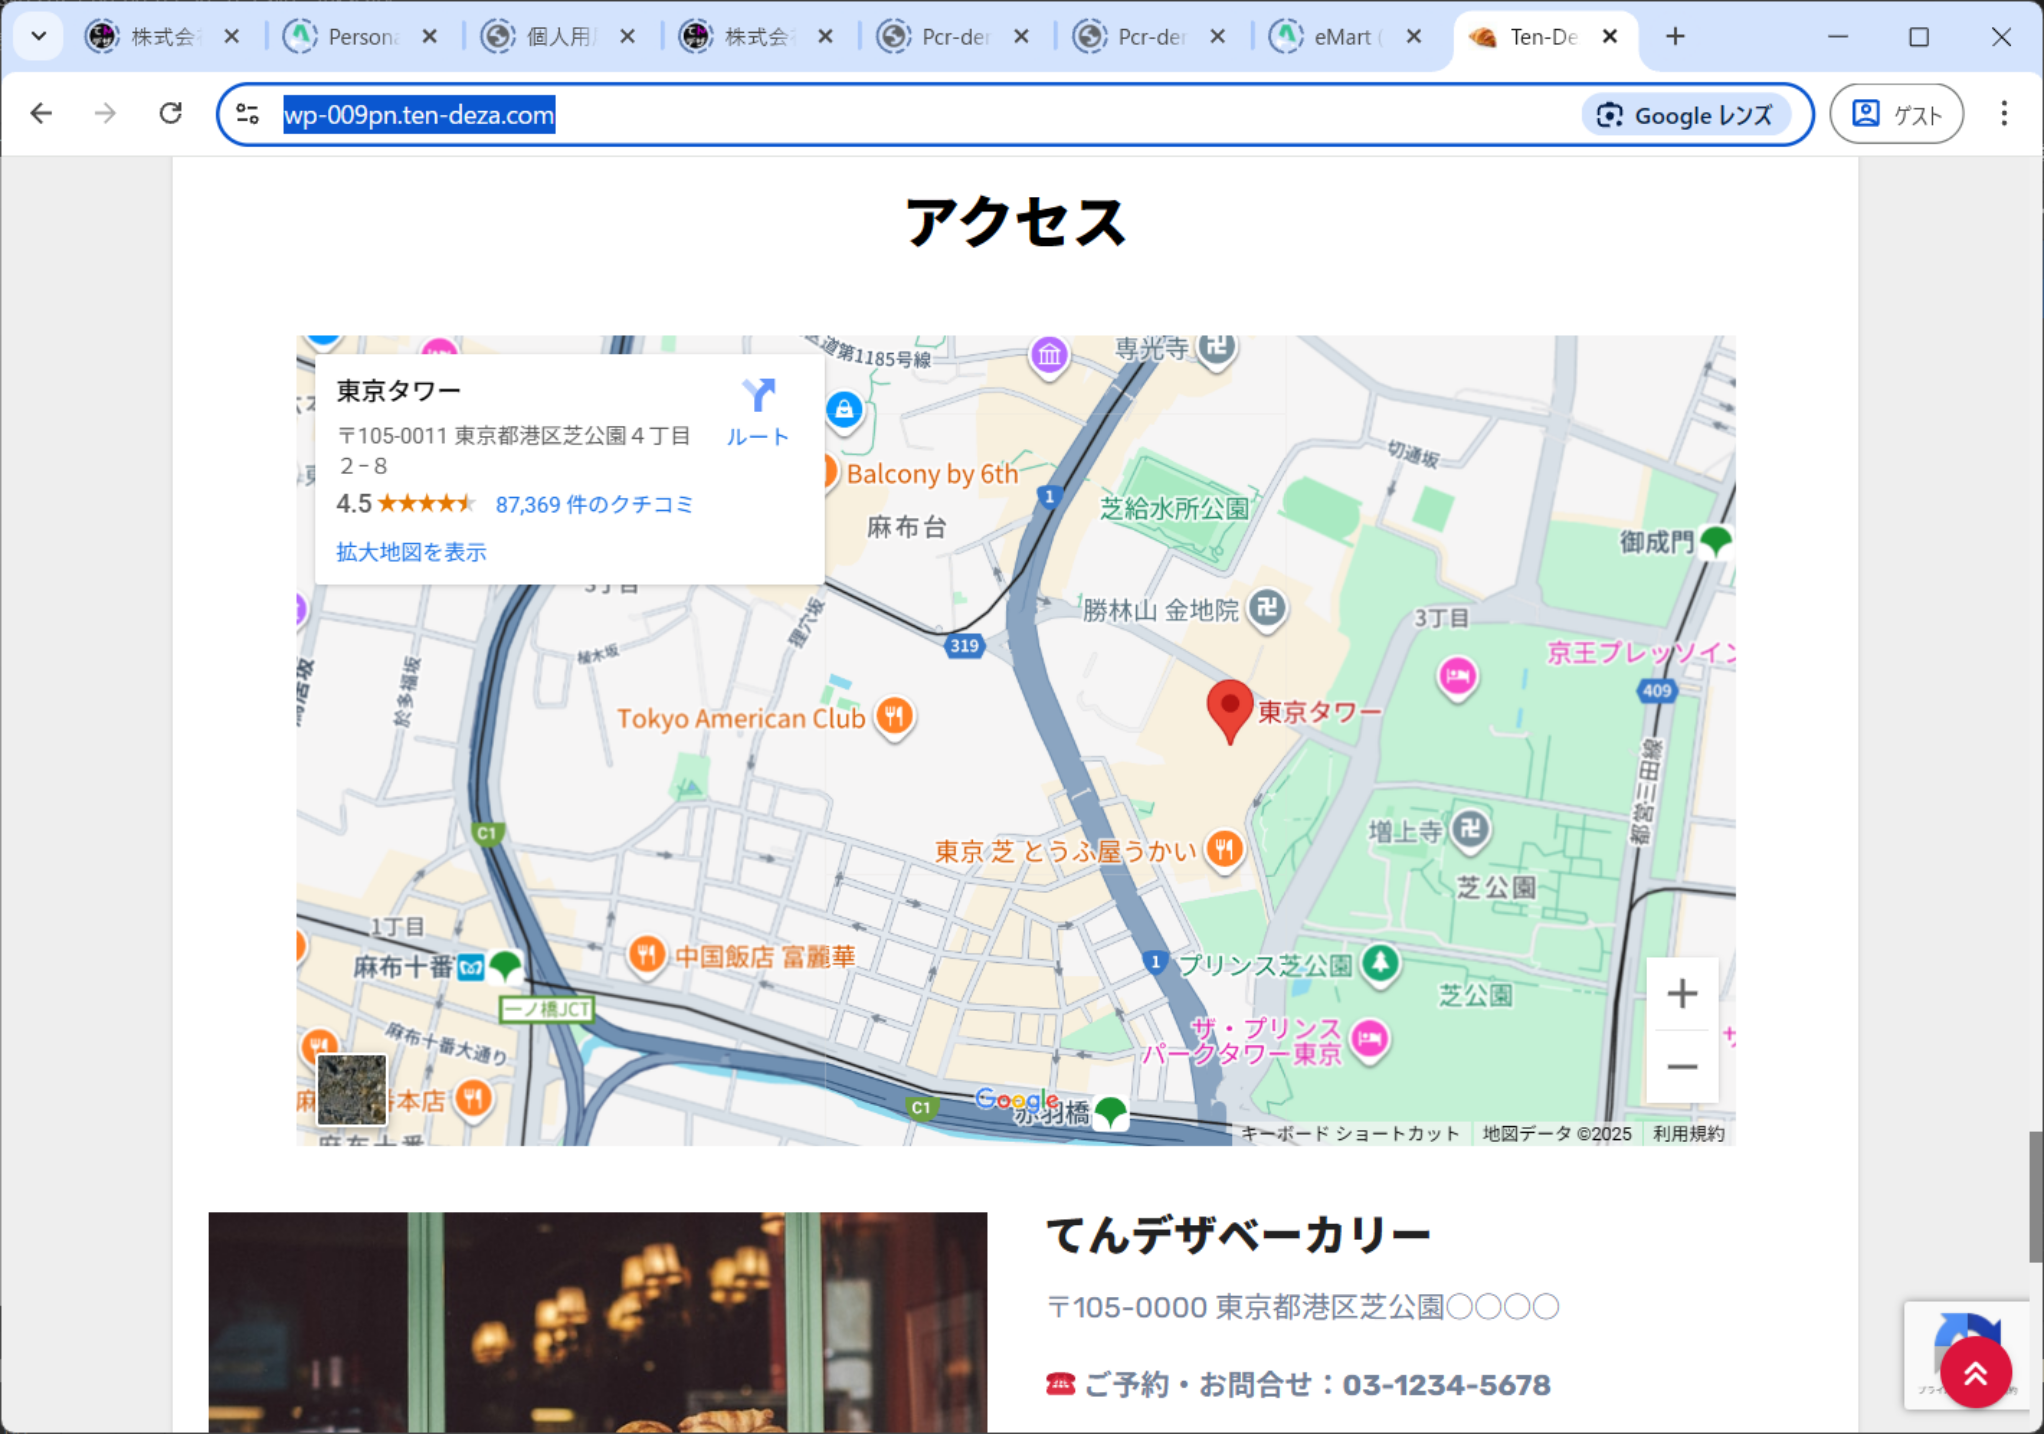Click the route directions arrow icon
2044x1434 pixels.
(x=758, y=395)
